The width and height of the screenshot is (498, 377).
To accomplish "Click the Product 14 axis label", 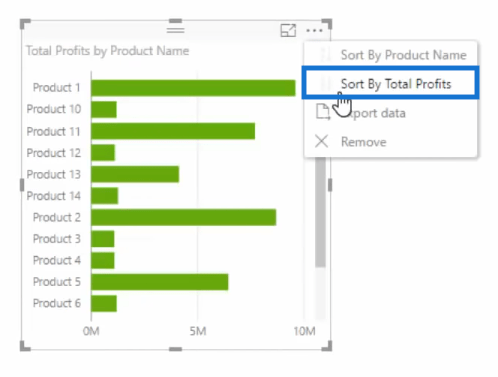I will coord(54,196).
